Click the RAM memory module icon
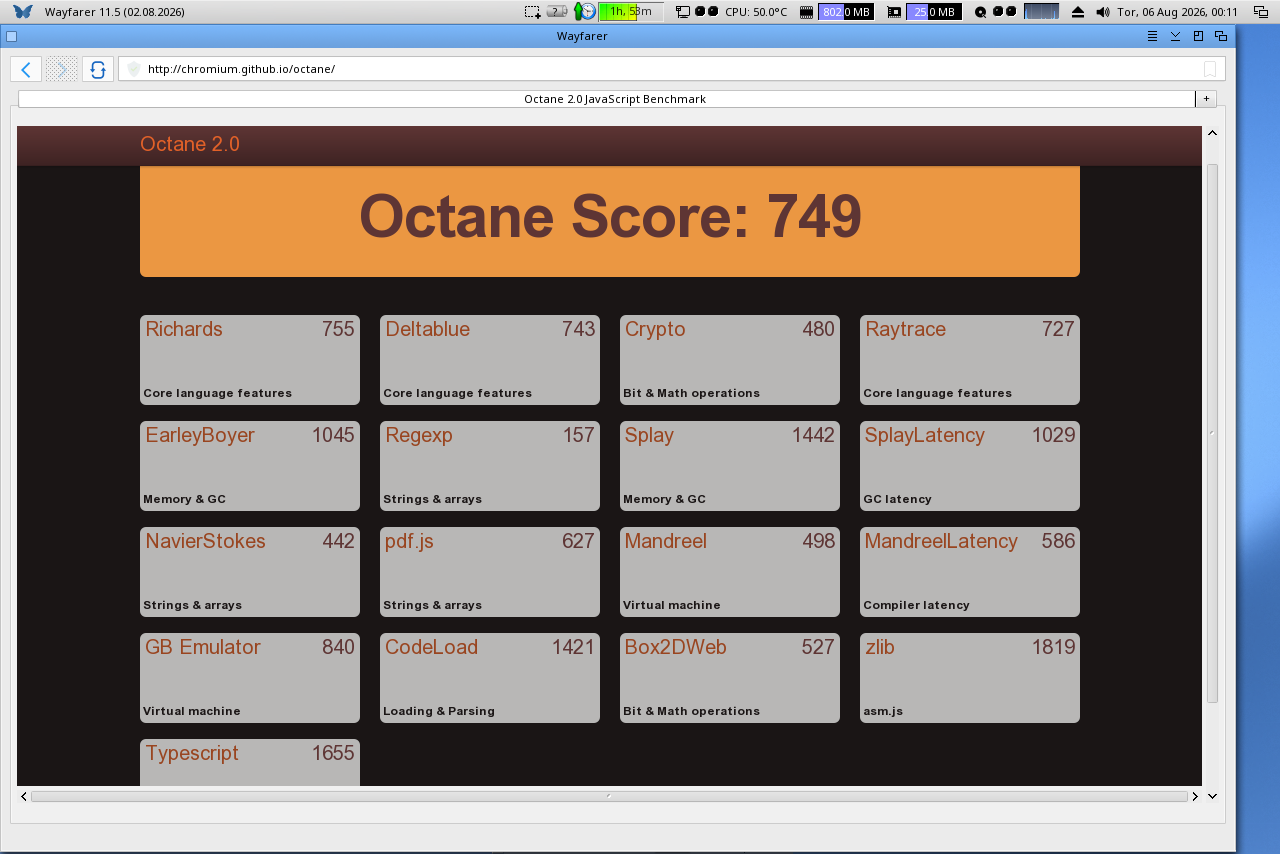 point(806,12)
